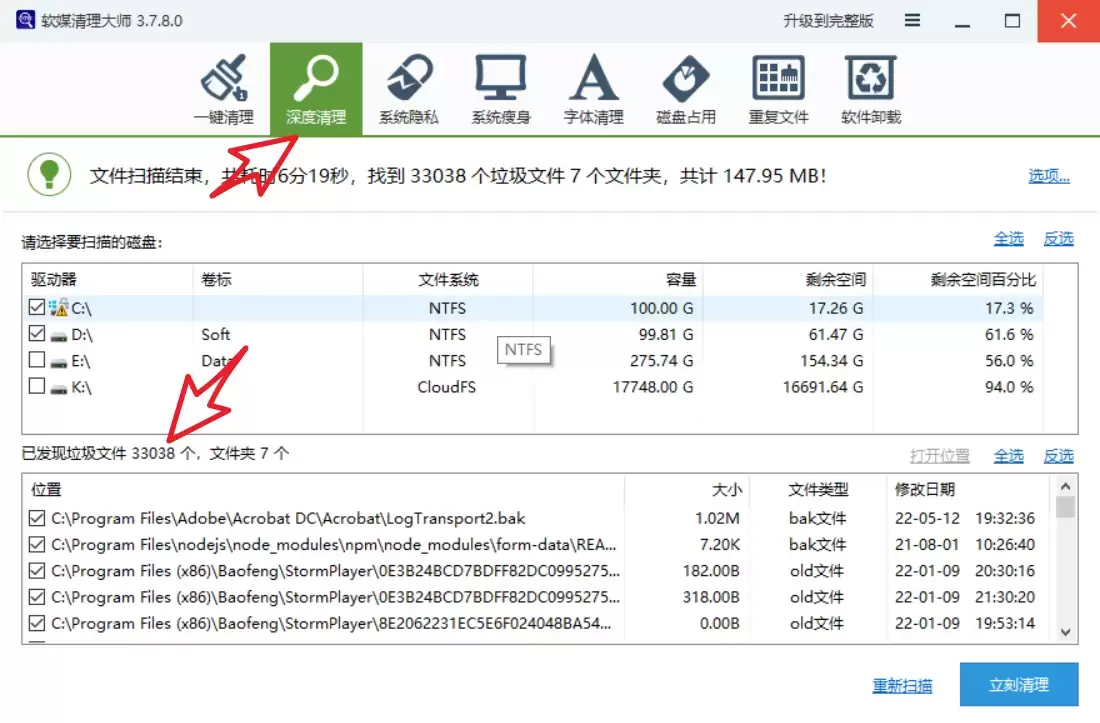Image resolution: width=1100 pixels, height=723 pixels.
Task: Uncheck the D:\ drive checkbox
Action: tap(37, 333)
